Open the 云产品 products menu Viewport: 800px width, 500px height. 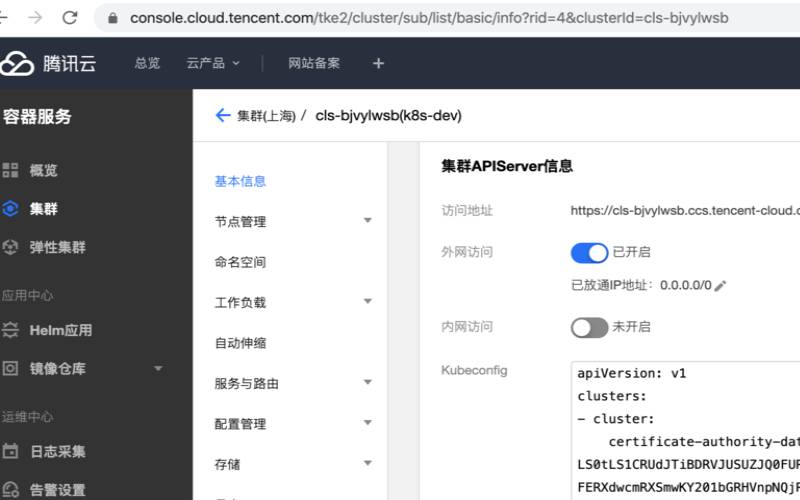[x=205, y=63]
